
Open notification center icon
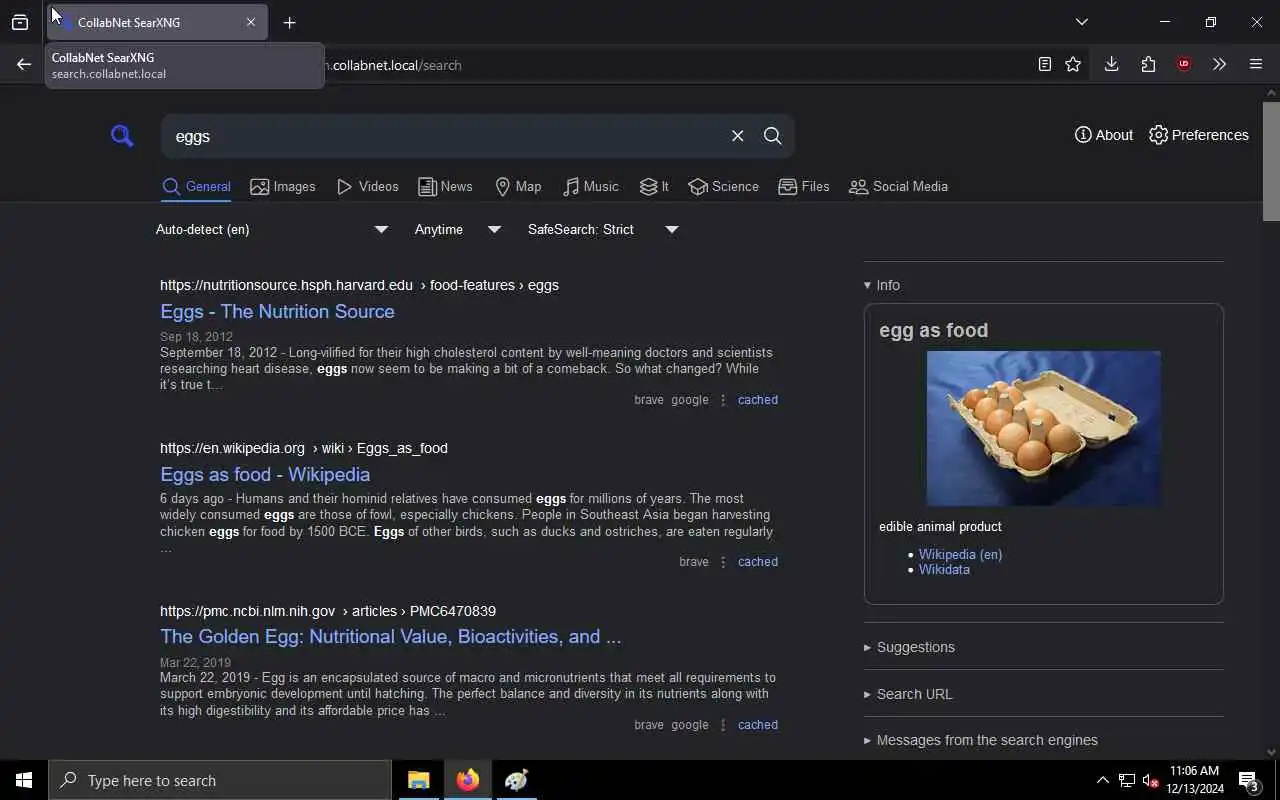coord(1249,780)
